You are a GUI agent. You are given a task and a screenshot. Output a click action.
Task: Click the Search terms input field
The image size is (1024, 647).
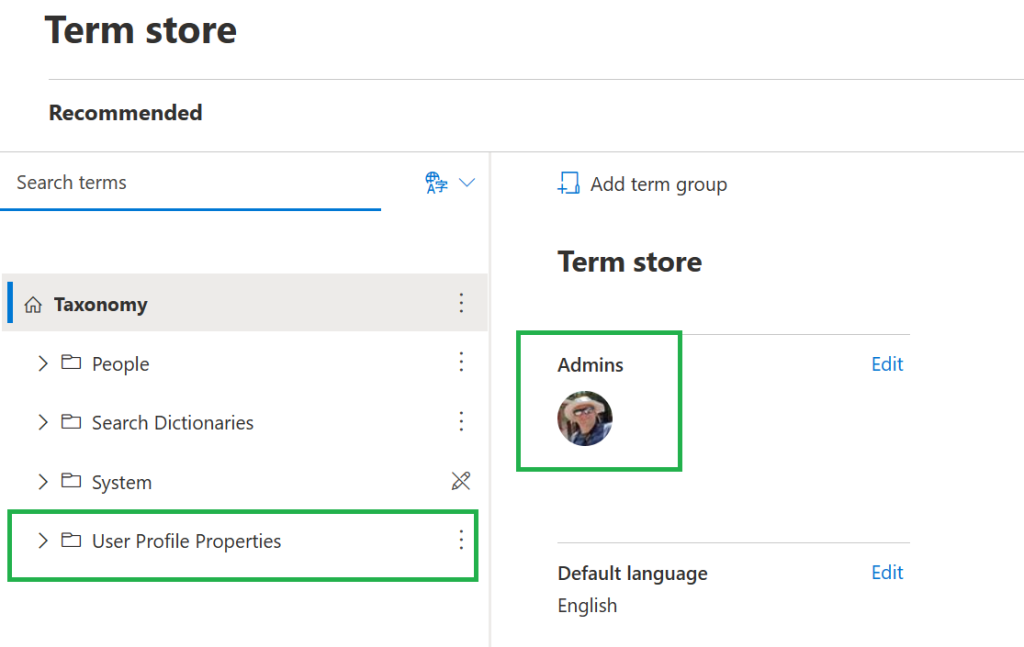coord(190,183)
